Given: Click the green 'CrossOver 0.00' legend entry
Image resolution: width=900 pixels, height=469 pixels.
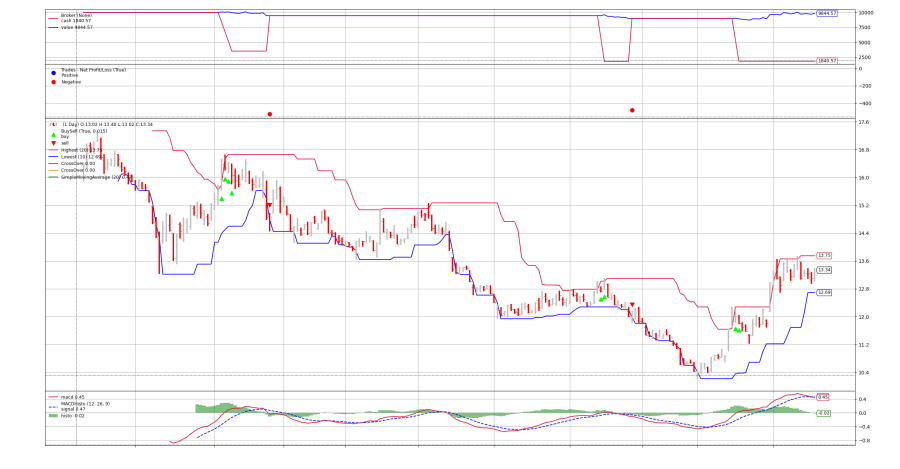Looking at the screenshot, I should pyautogui.click(x=78, y=164).
